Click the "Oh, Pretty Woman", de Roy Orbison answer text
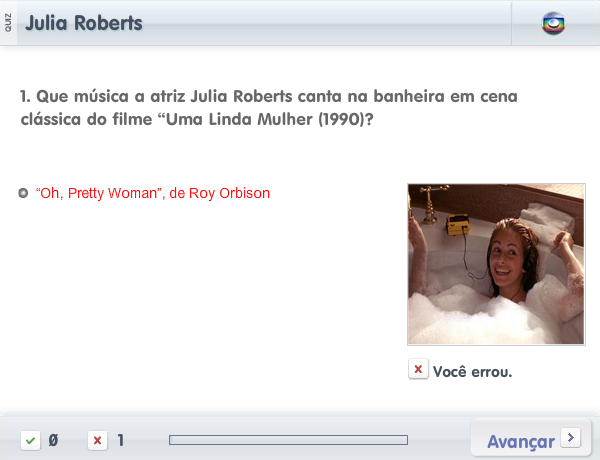Viewport: 600px width, 460px height. pos(153,193)
